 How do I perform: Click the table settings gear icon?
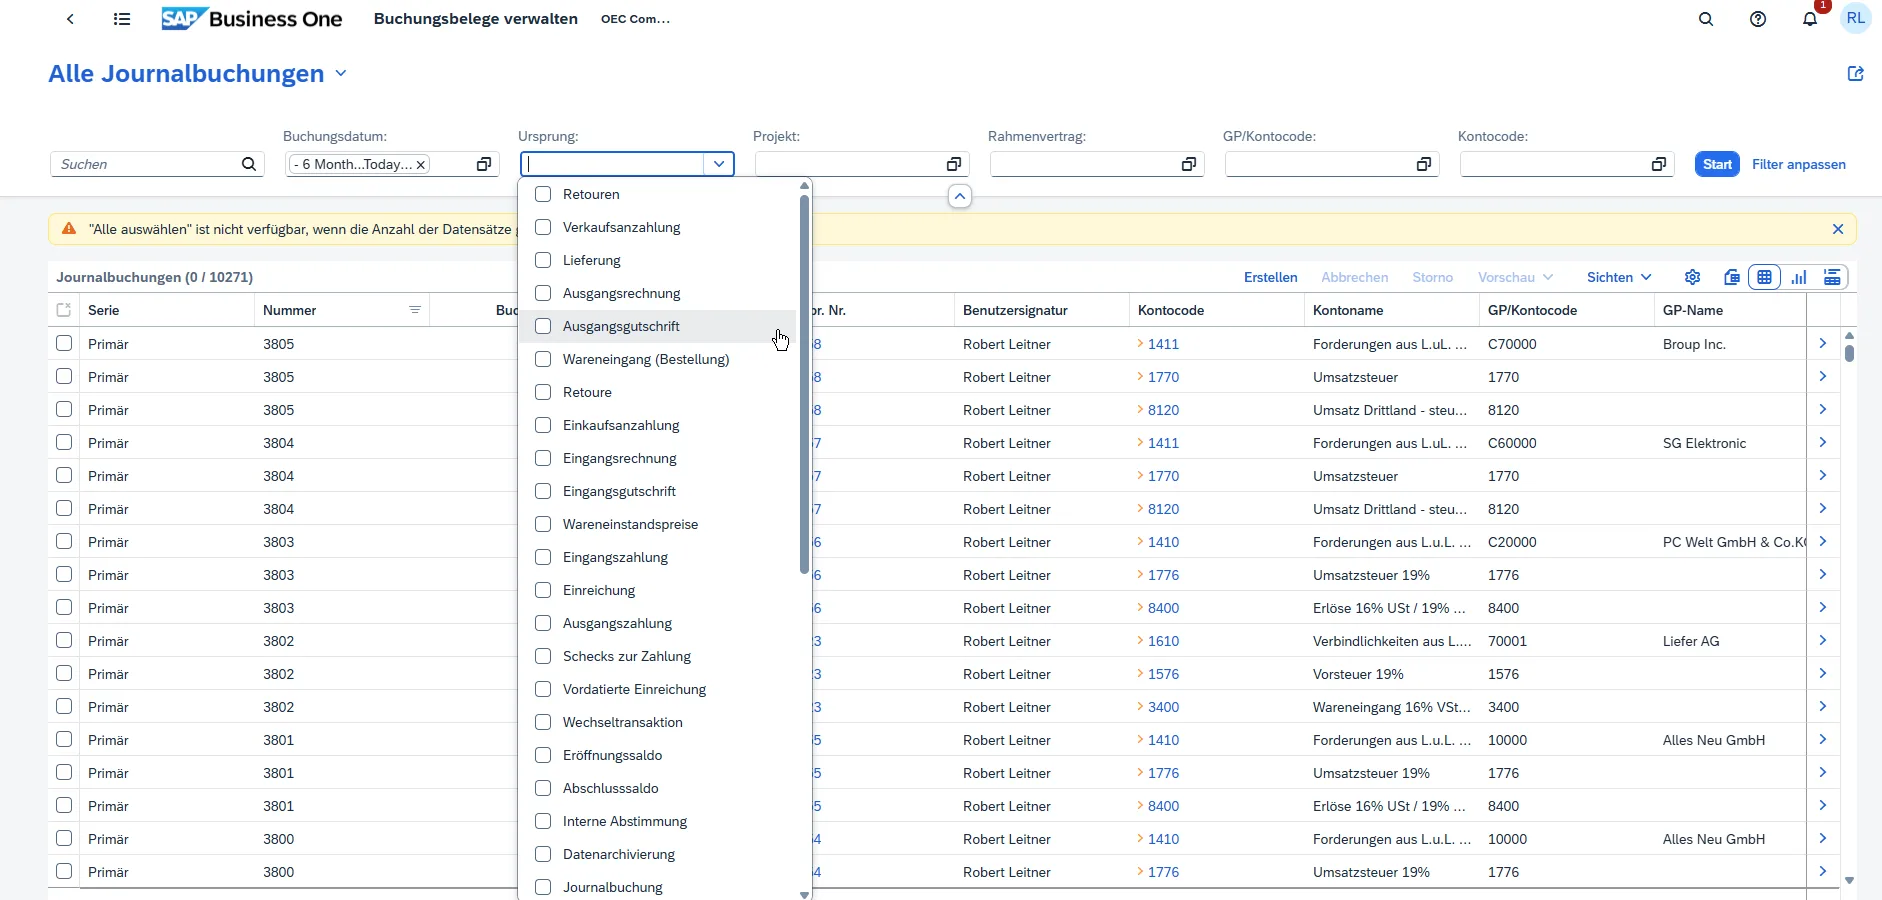(1692, 277)
